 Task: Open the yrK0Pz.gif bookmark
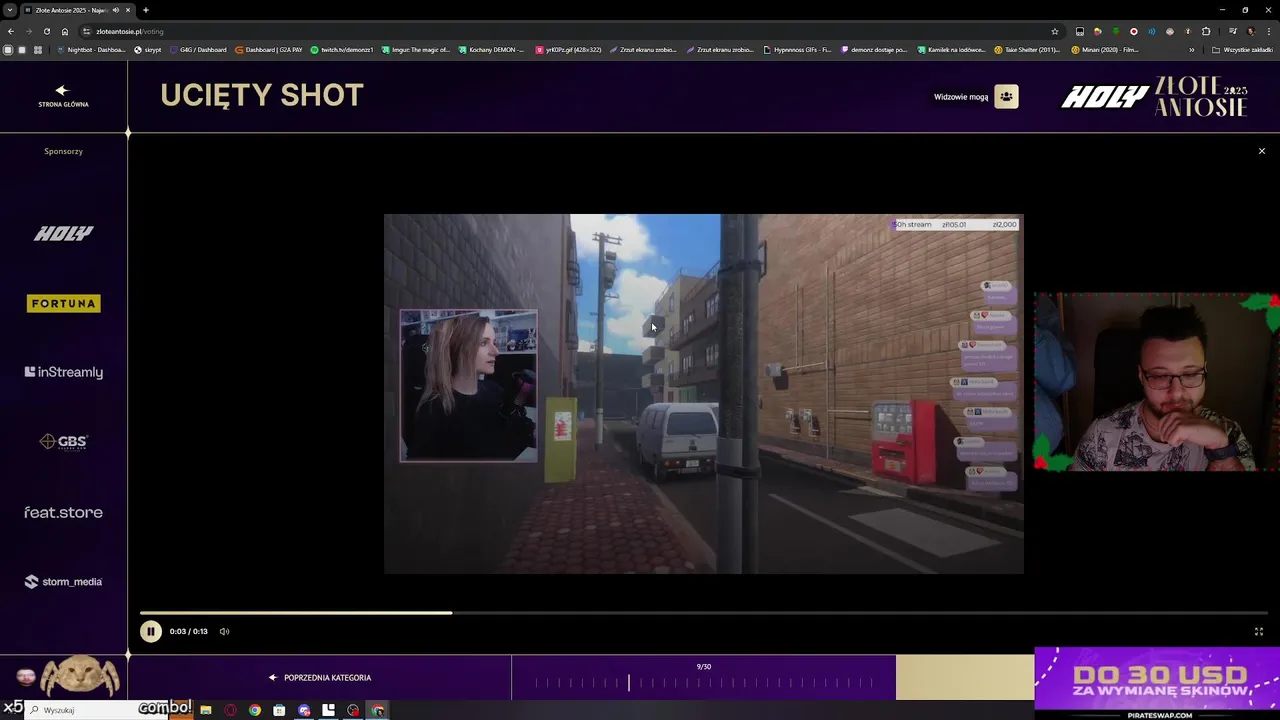pyautogui.click(x=568, y=50)
